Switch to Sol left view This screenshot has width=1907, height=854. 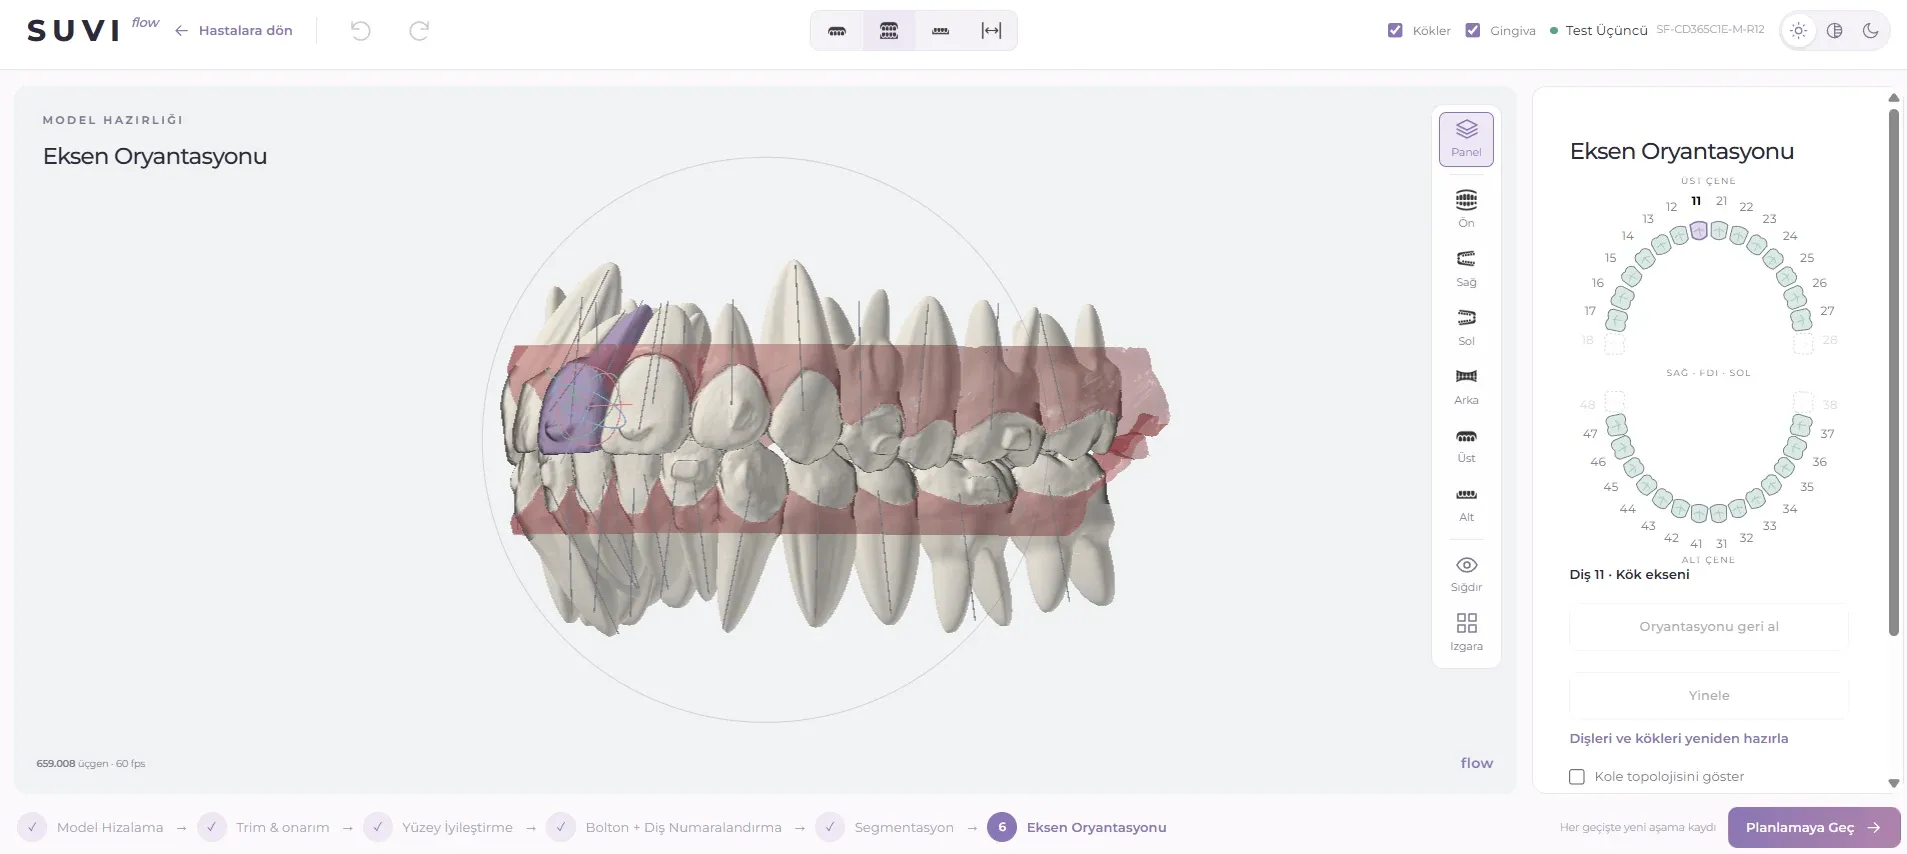click(x=1466, y=327)
